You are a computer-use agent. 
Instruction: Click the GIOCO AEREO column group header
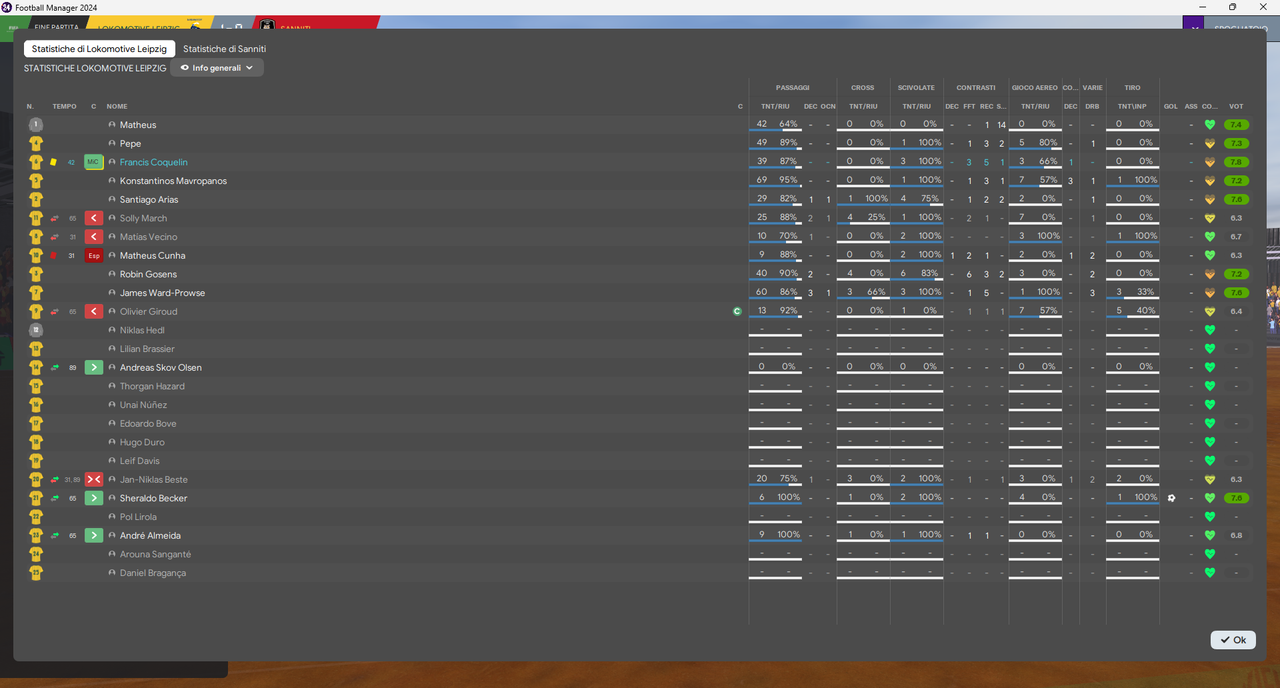point(1034,88)
